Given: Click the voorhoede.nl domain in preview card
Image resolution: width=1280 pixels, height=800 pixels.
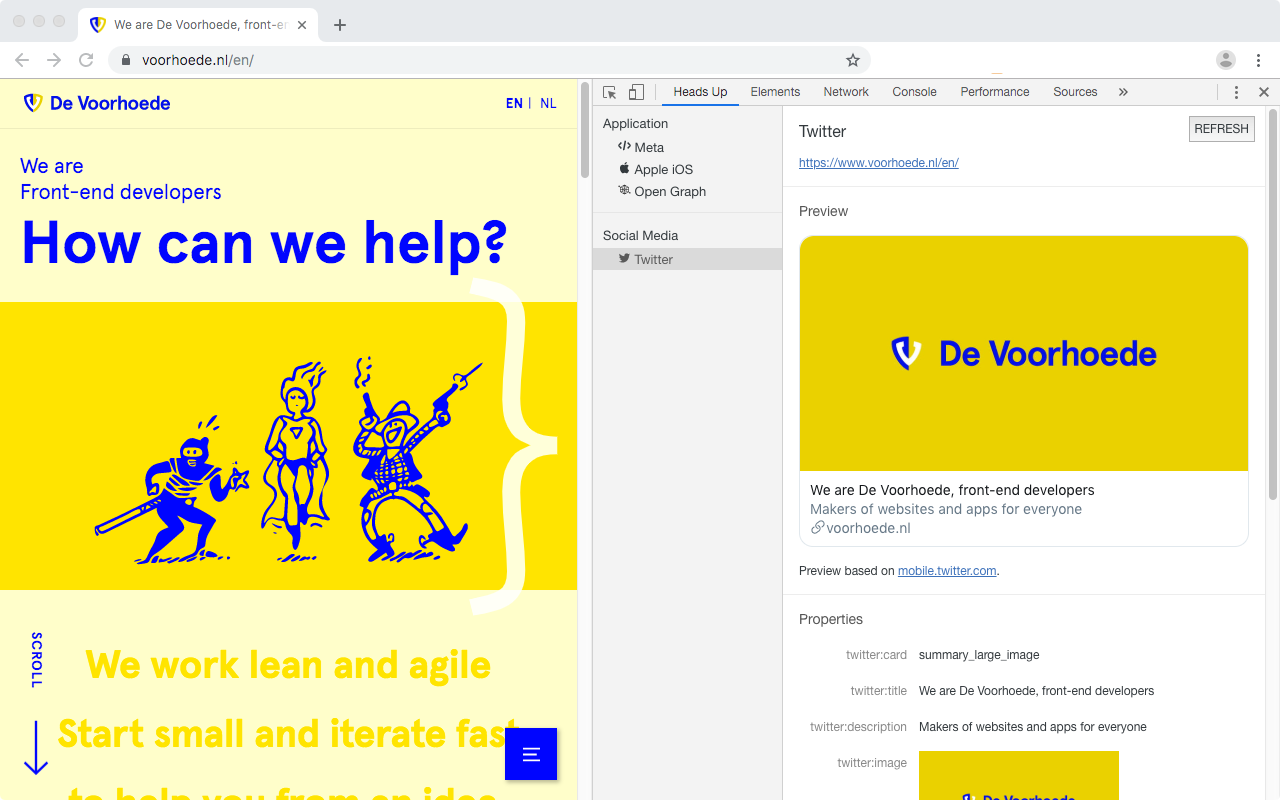Looking at the screenshot, I should click(x=868, y=528).
